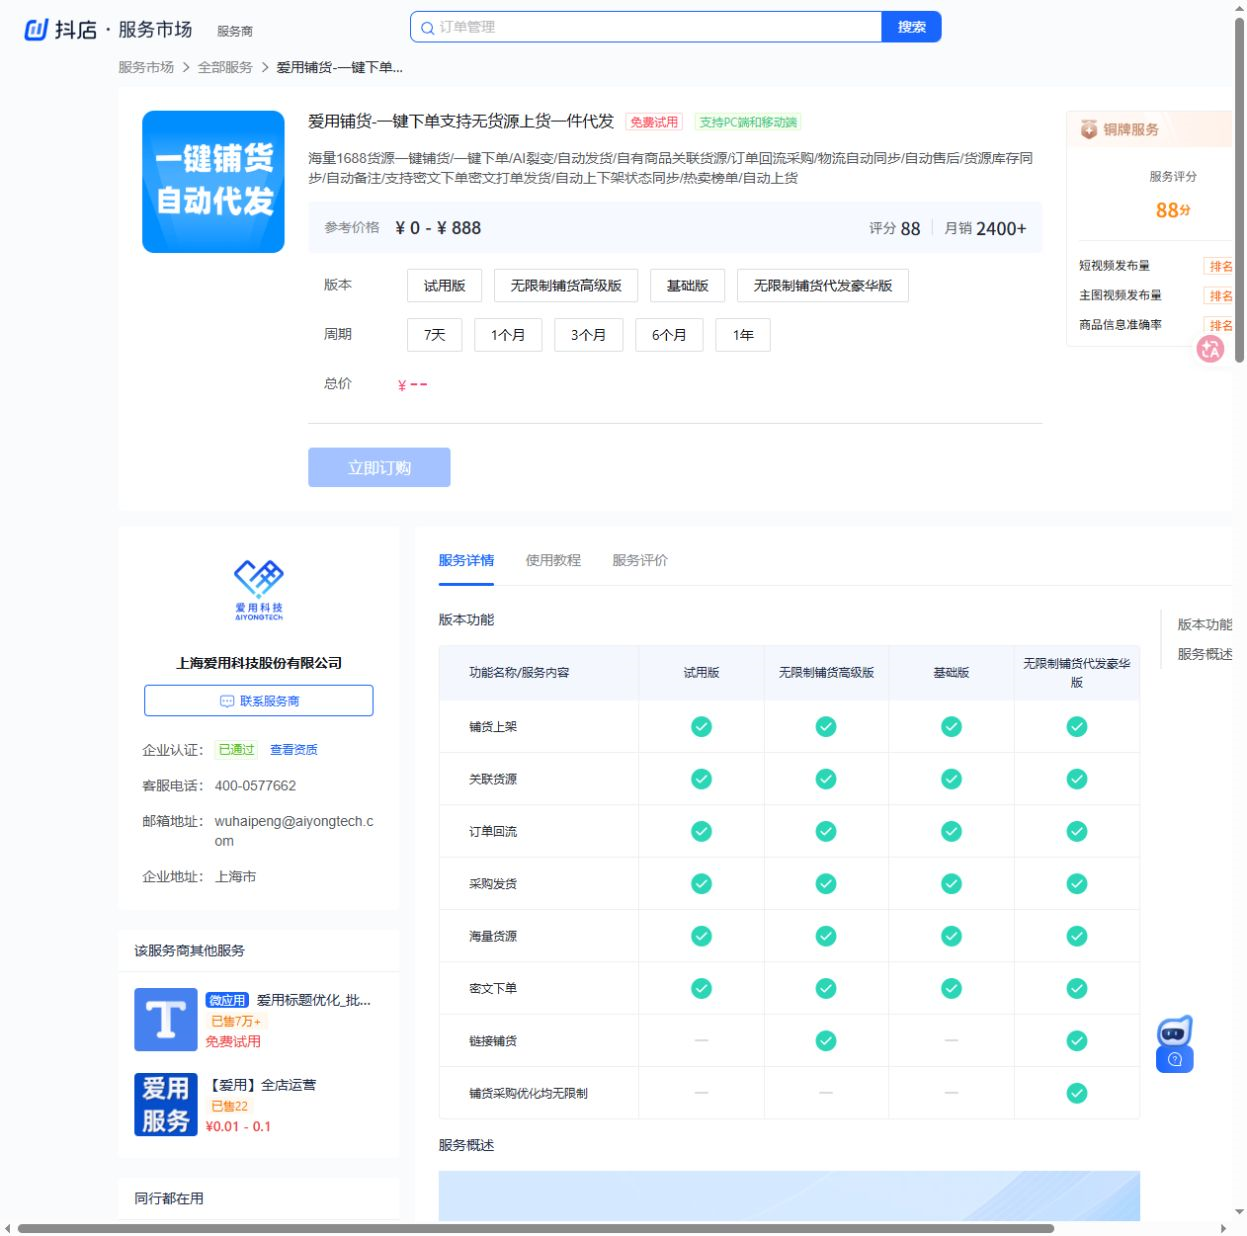1247x1236 pixels.
Task: Click the right arrow of horizontal scrollbar
Action: tap(1223, 1228)
